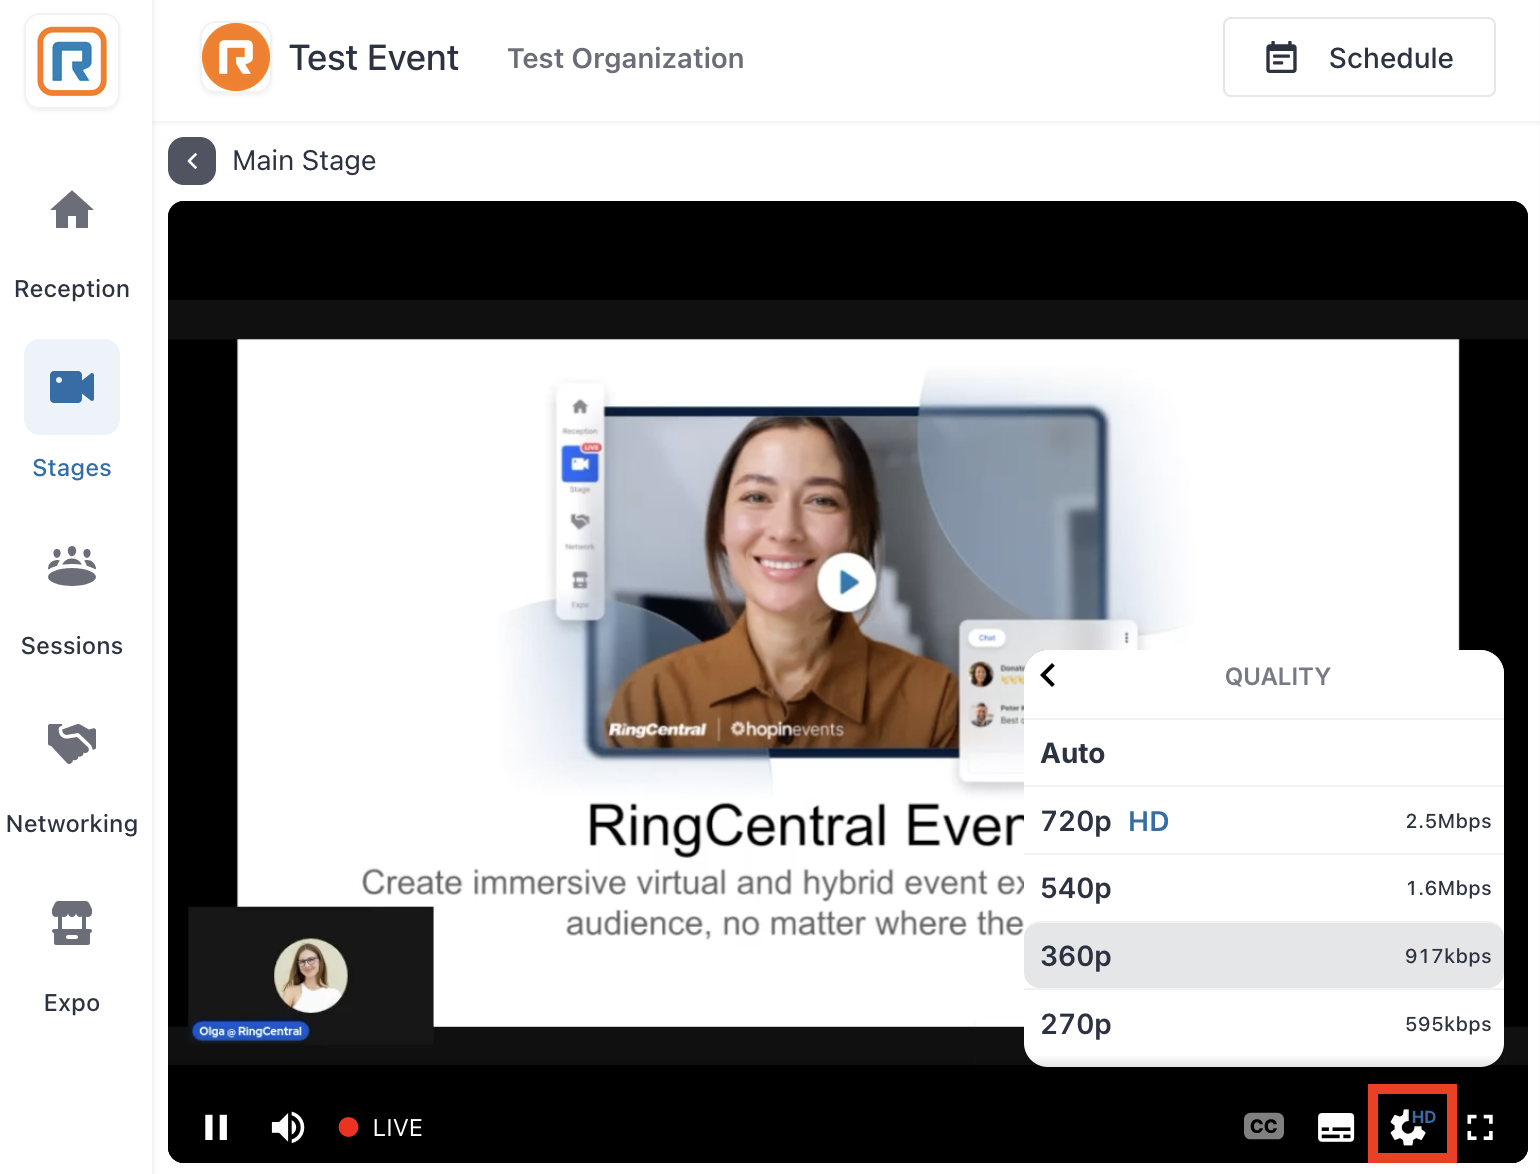The width and height of the screenshot is (1540, 1174).
Task: Go back from Quality menu
Action: 1048,676
